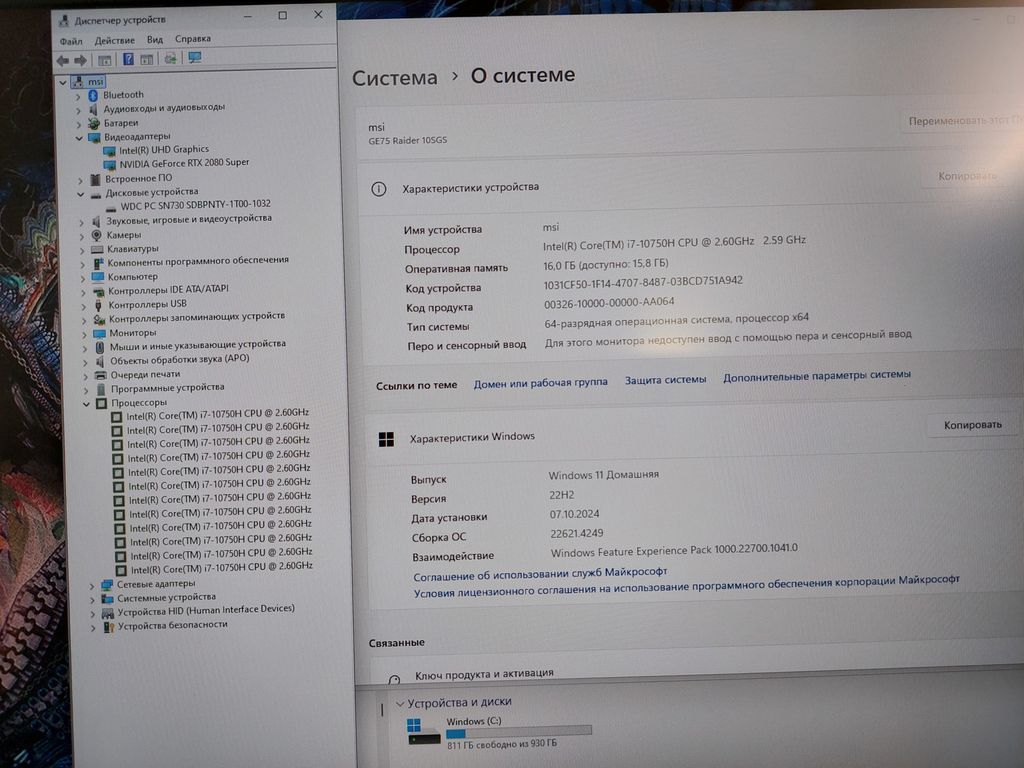
Task: Open the Защита системы link
Action: [665, 380]
